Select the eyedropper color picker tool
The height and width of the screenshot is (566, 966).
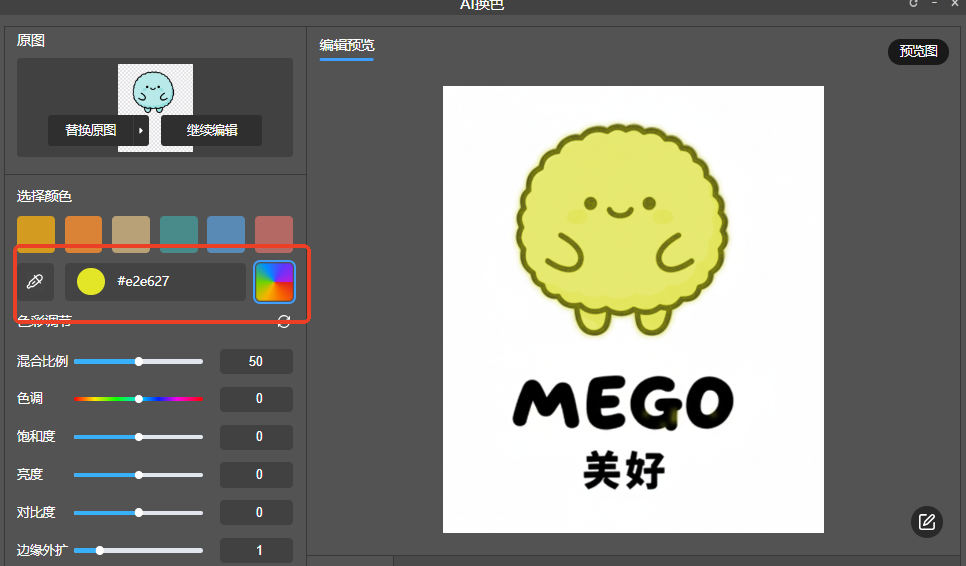pos(35,282)
